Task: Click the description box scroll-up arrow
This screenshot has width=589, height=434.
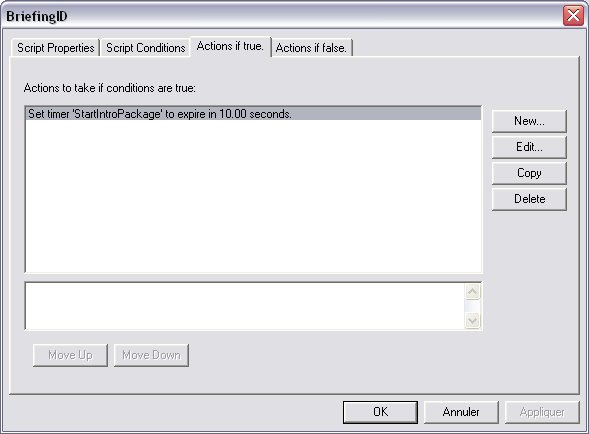Action: 473,292
